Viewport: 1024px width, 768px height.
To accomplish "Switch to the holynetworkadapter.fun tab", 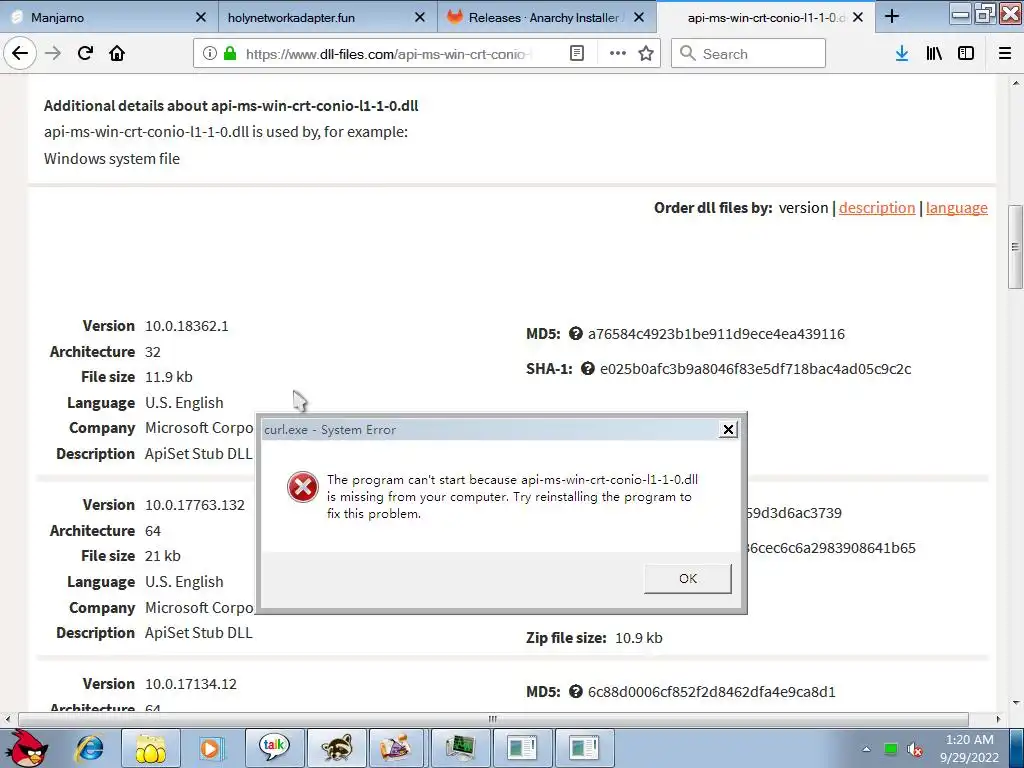I will (327, 18).
